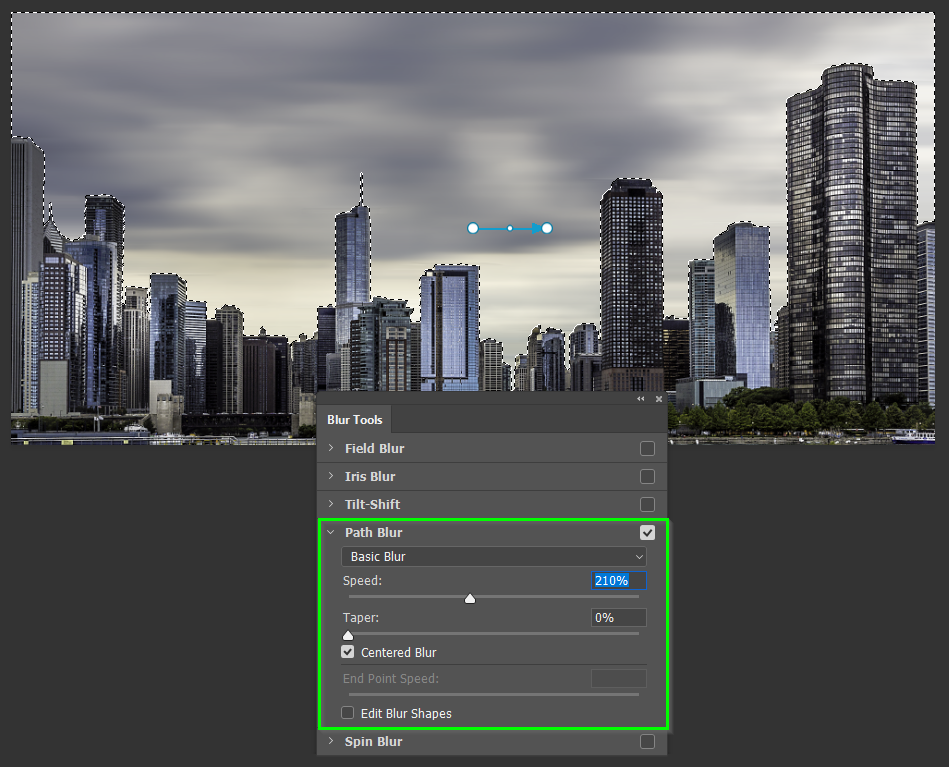This screenshot has height=767, width=949.
Task: Expand the Field Blur section
Action: click(x=331, y=448)
